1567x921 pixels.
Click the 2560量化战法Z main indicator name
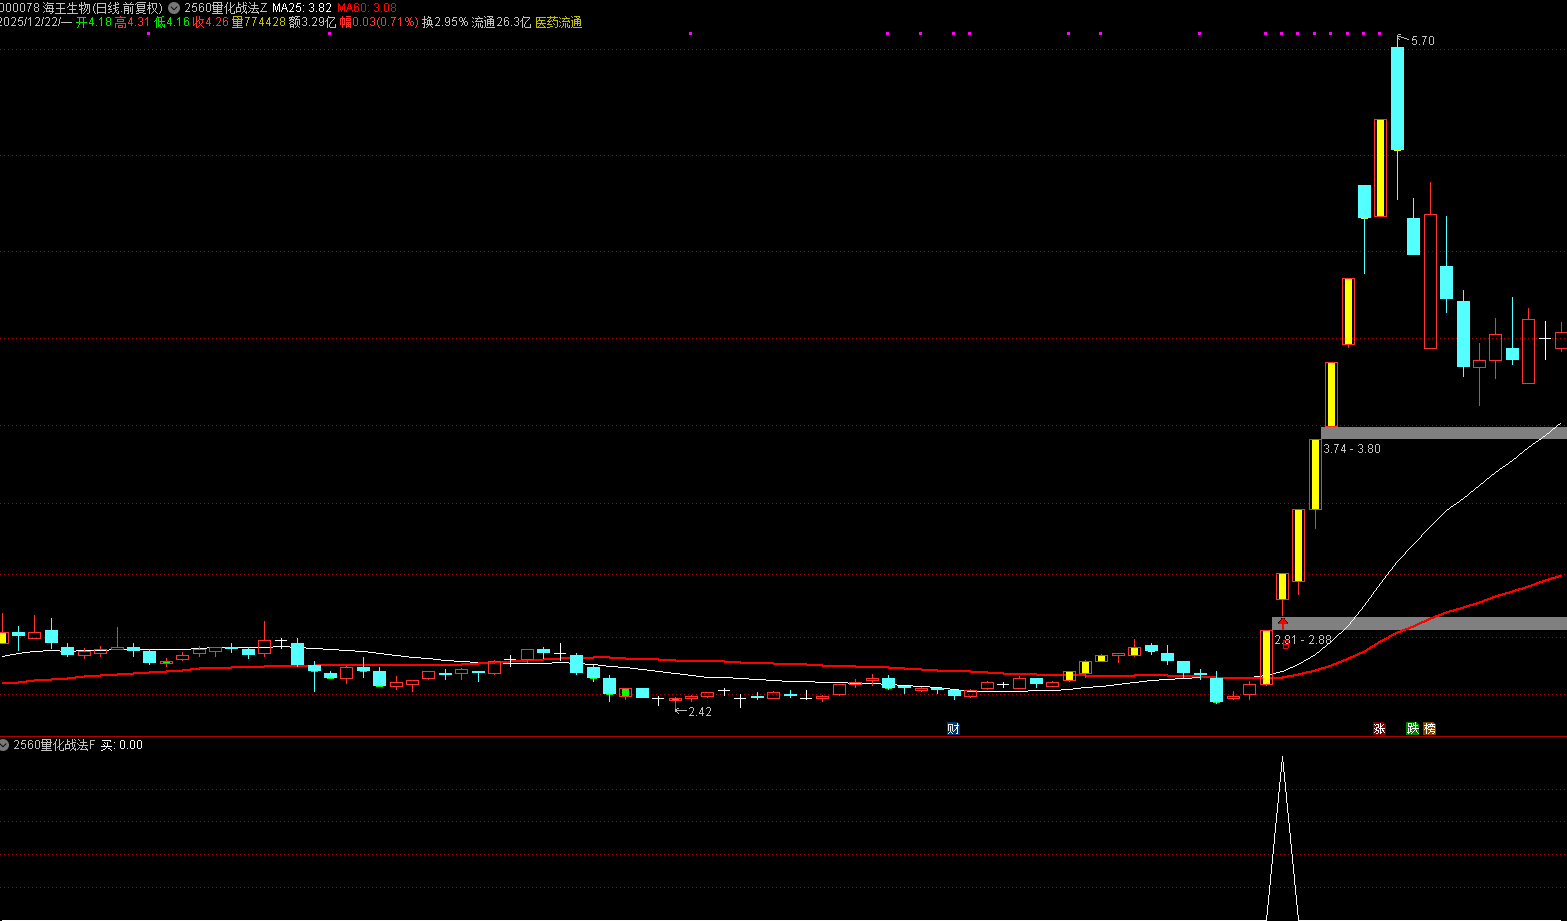pos(226,8)
